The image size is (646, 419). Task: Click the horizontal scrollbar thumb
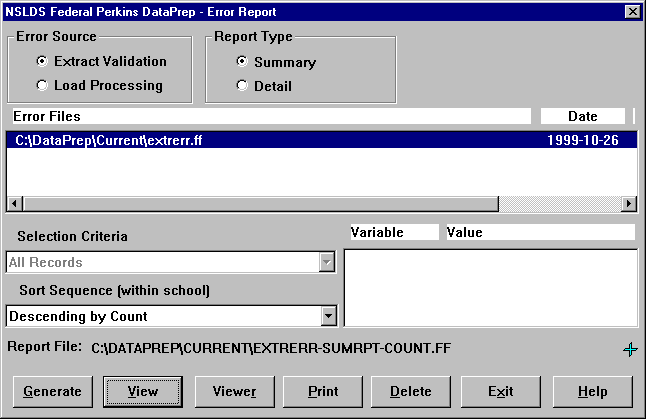click(260, 204)
